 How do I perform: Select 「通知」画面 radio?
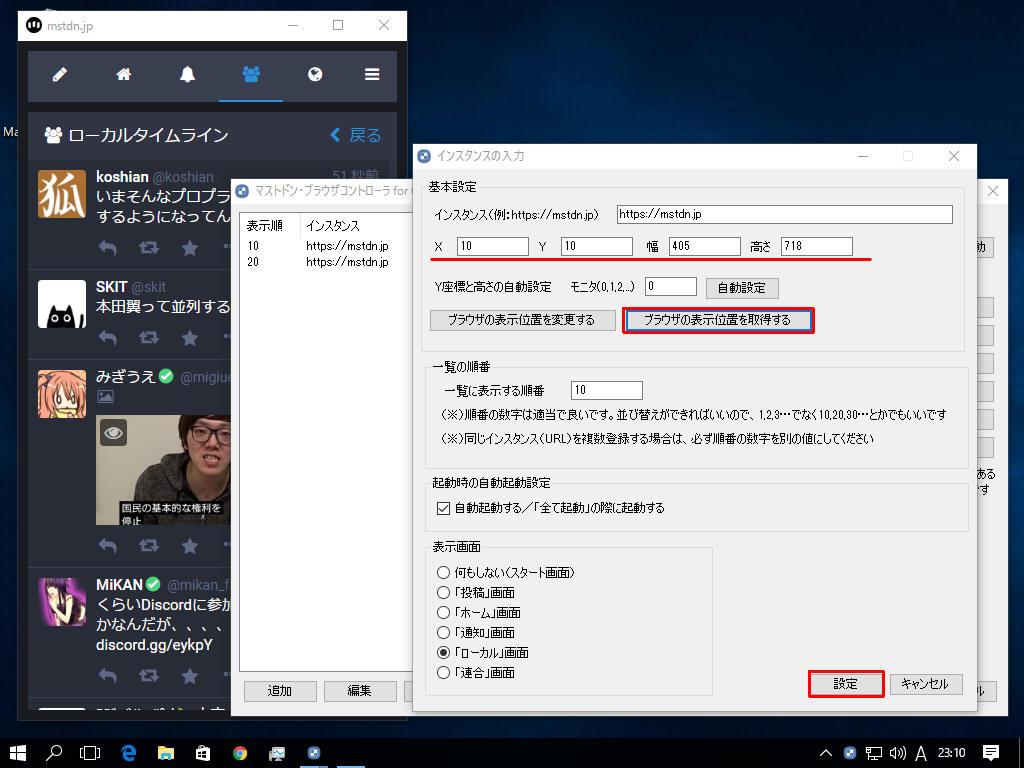(443, 633)
